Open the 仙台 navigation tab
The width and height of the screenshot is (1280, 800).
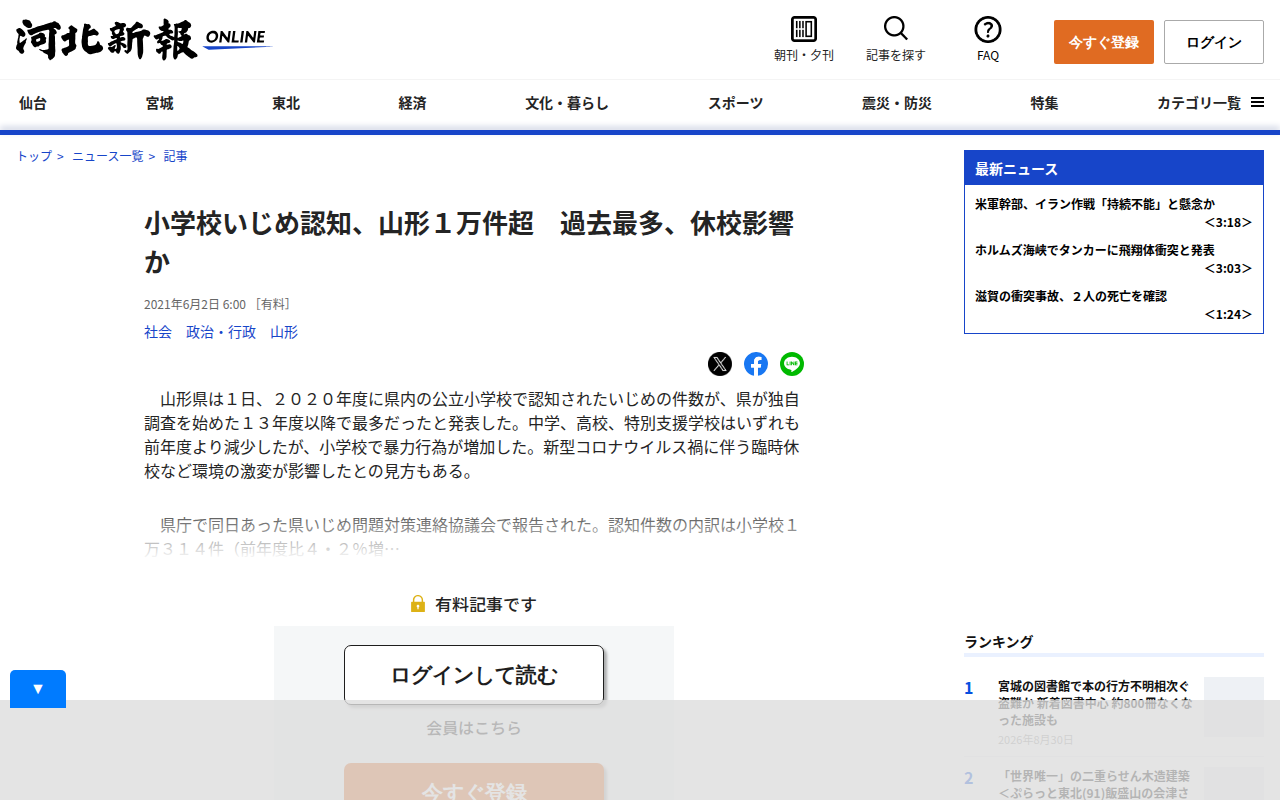(x=33, y=103)
